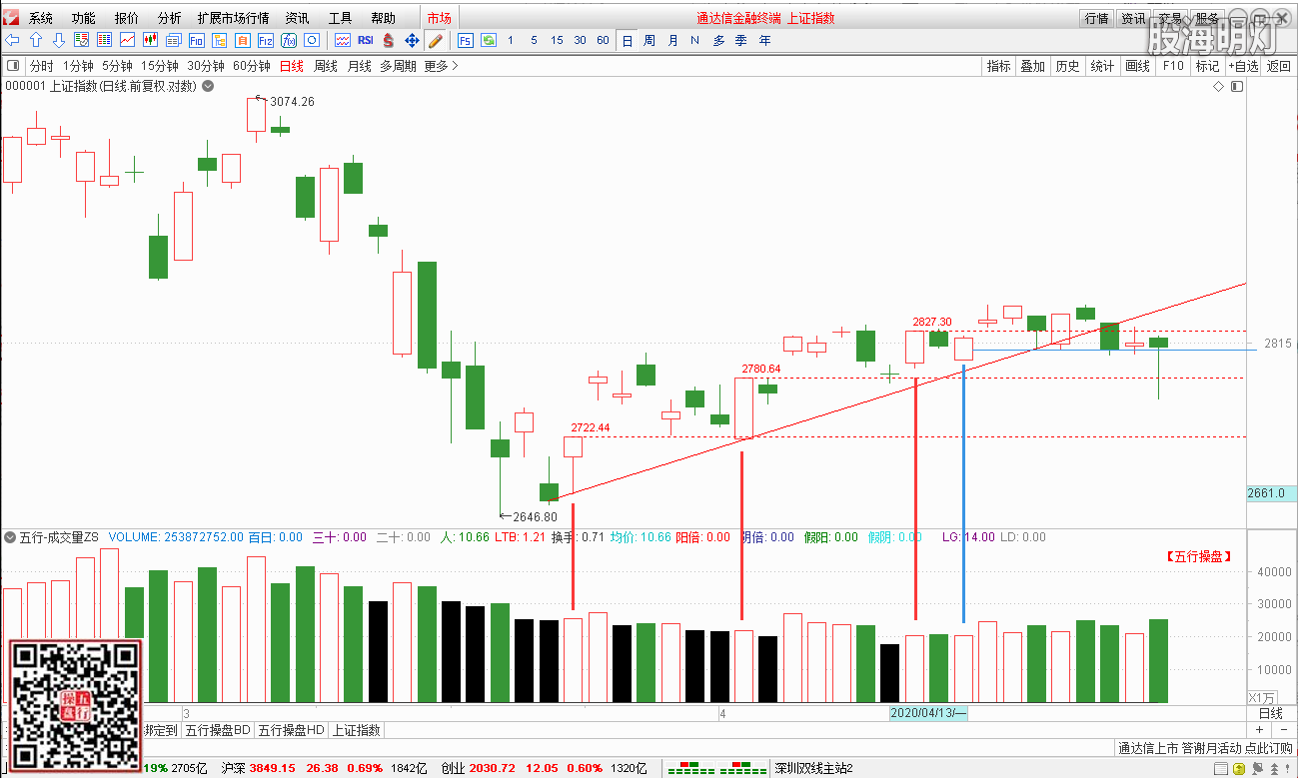Open settings dropdown beside 五行-成交量ZS
Image resolution: width=1298 pixels, height=778 pixels.
coord(10,538)
